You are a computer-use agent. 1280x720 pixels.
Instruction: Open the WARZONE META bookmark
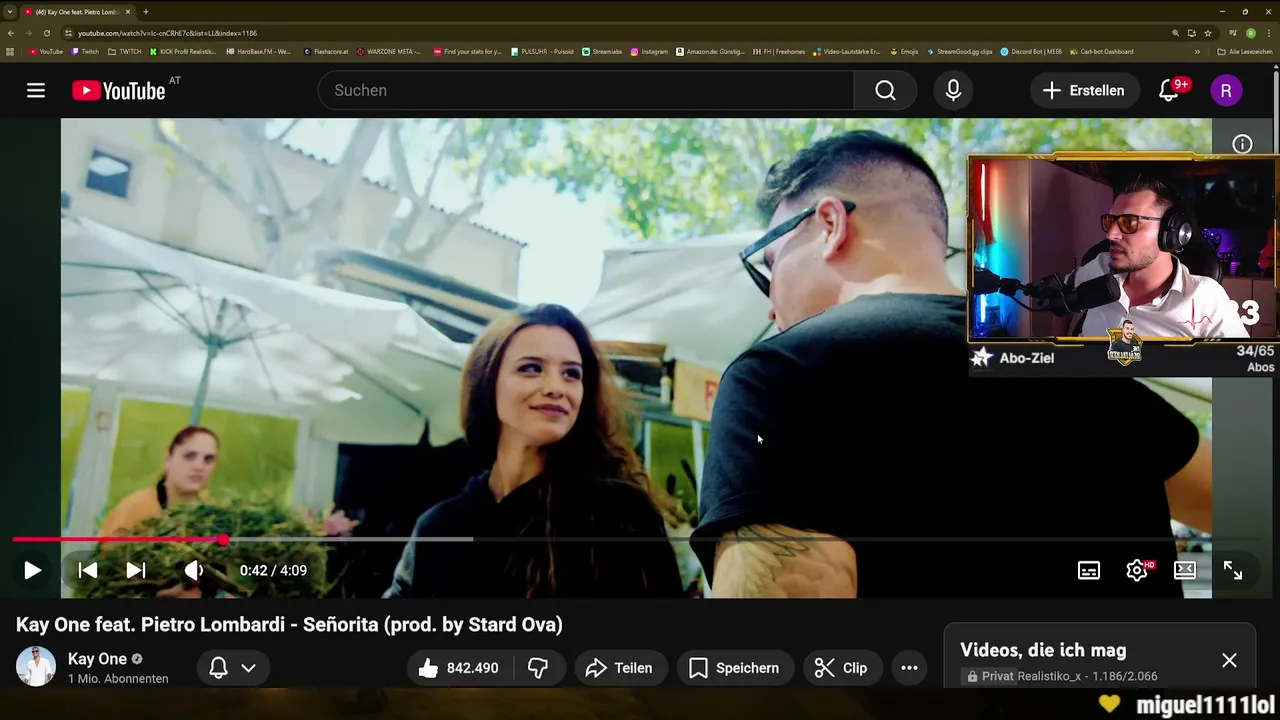[389, 52]
